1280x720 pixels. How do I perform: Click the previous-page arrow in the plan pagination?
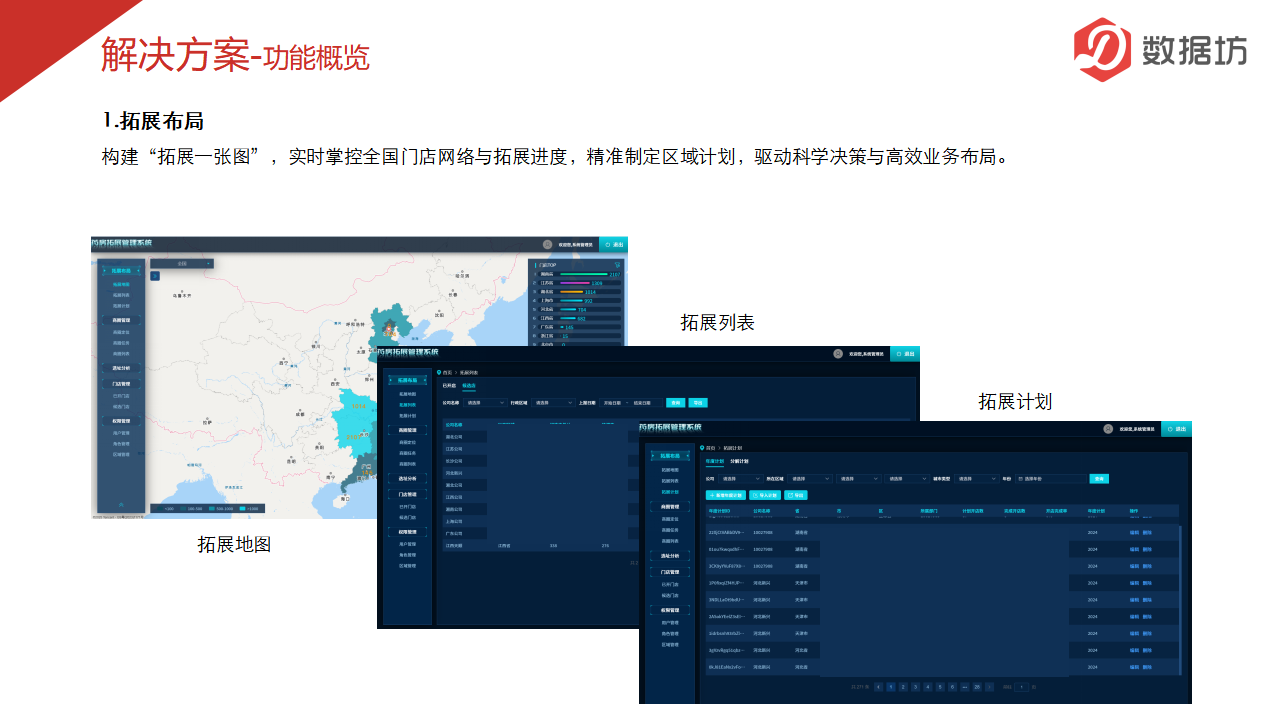(878, 687)
